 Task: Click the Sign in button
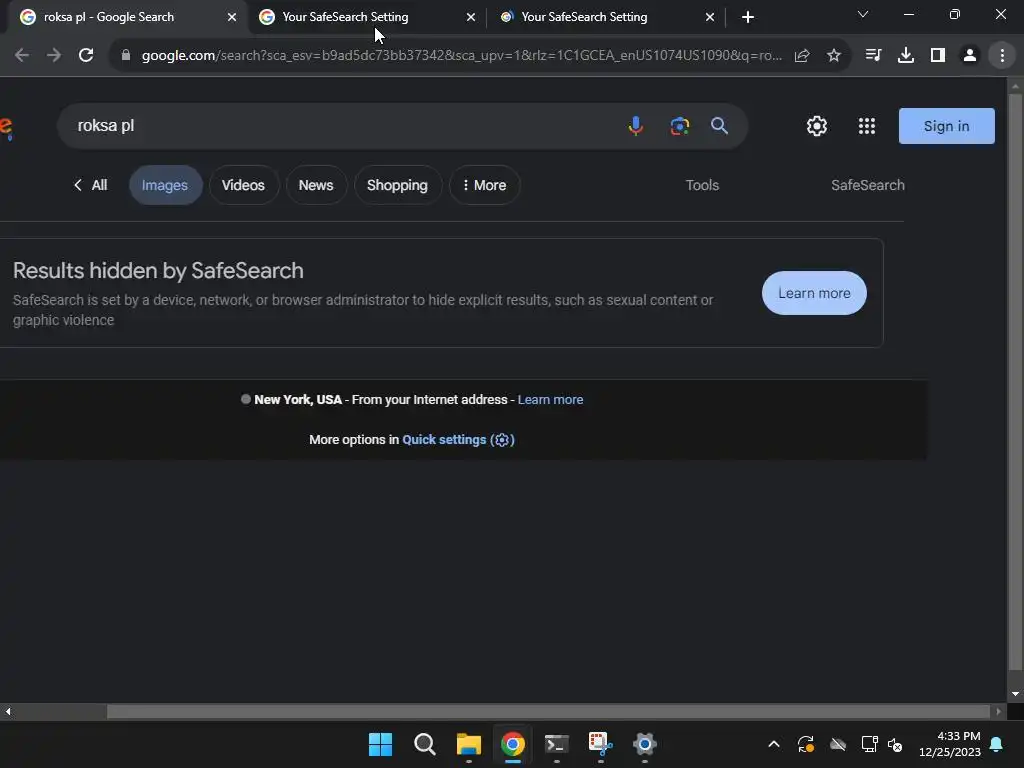click(x=946, y=126)
